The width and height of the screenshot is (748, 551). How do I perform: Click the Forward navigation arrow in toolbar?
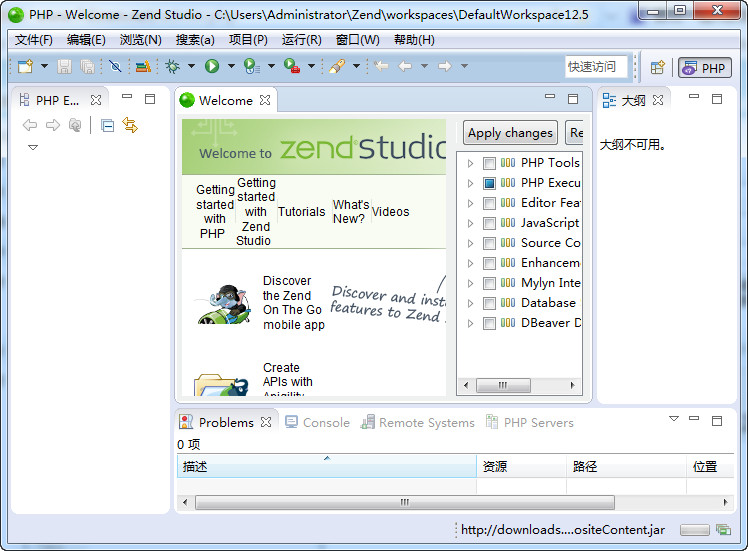(445, 66)
